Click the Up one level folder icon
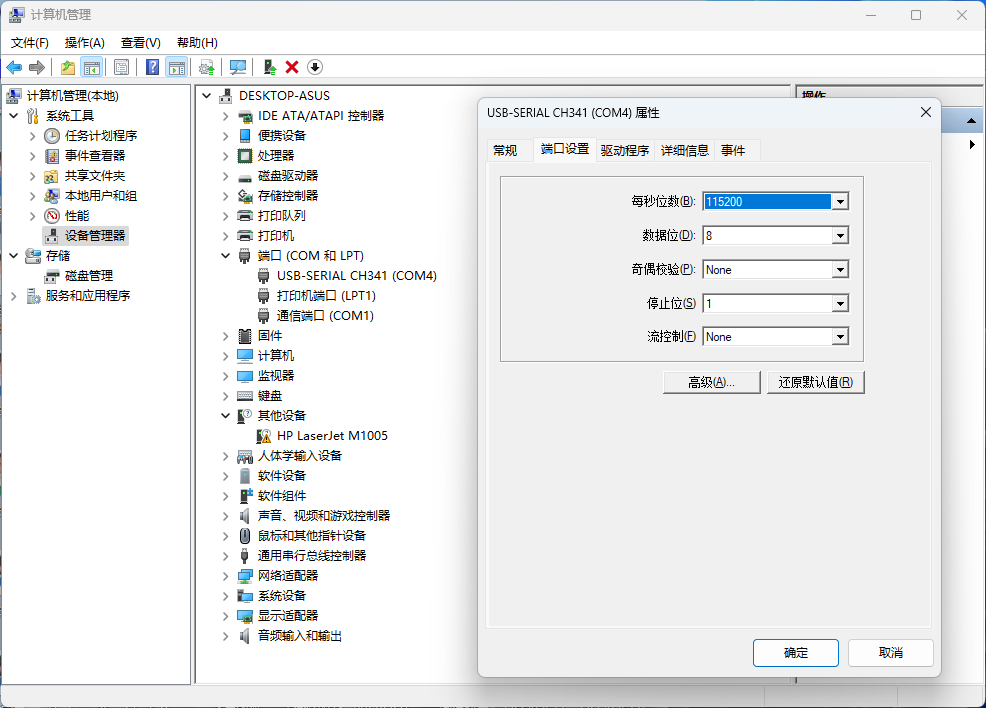 pyautogui.click(x=68, y=67)
